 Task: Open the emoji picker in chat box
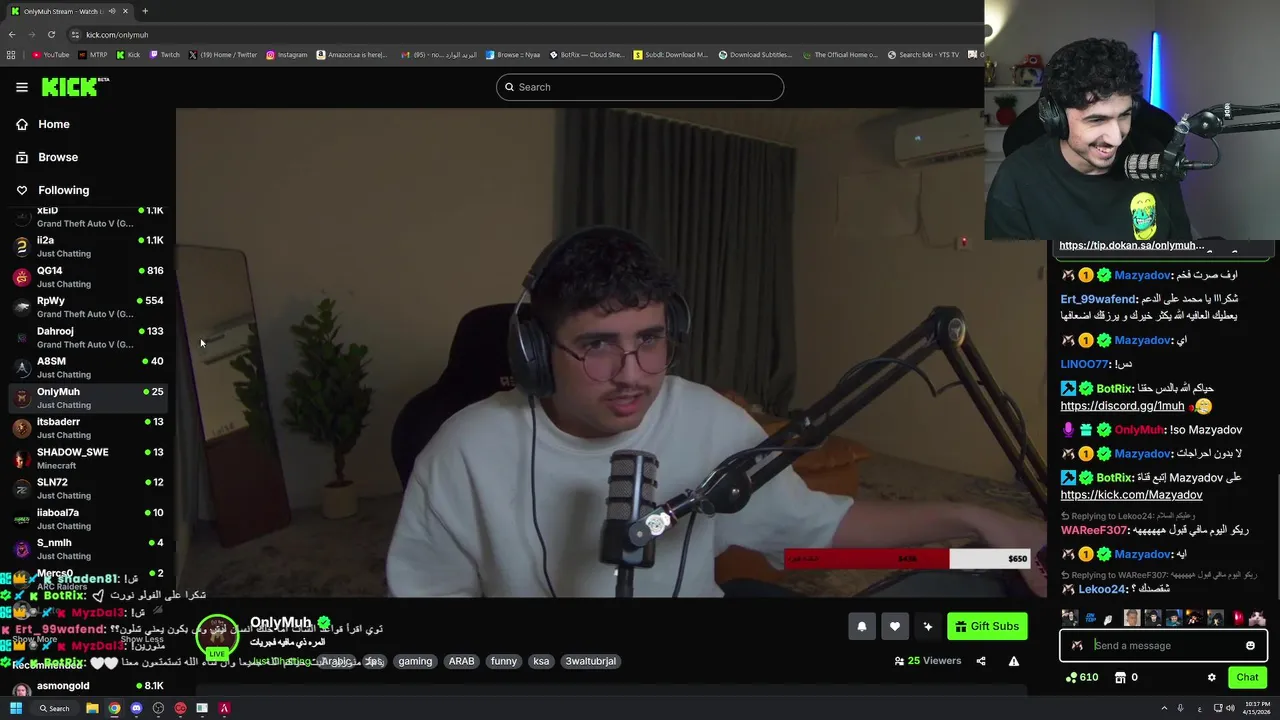(1250, 646)
